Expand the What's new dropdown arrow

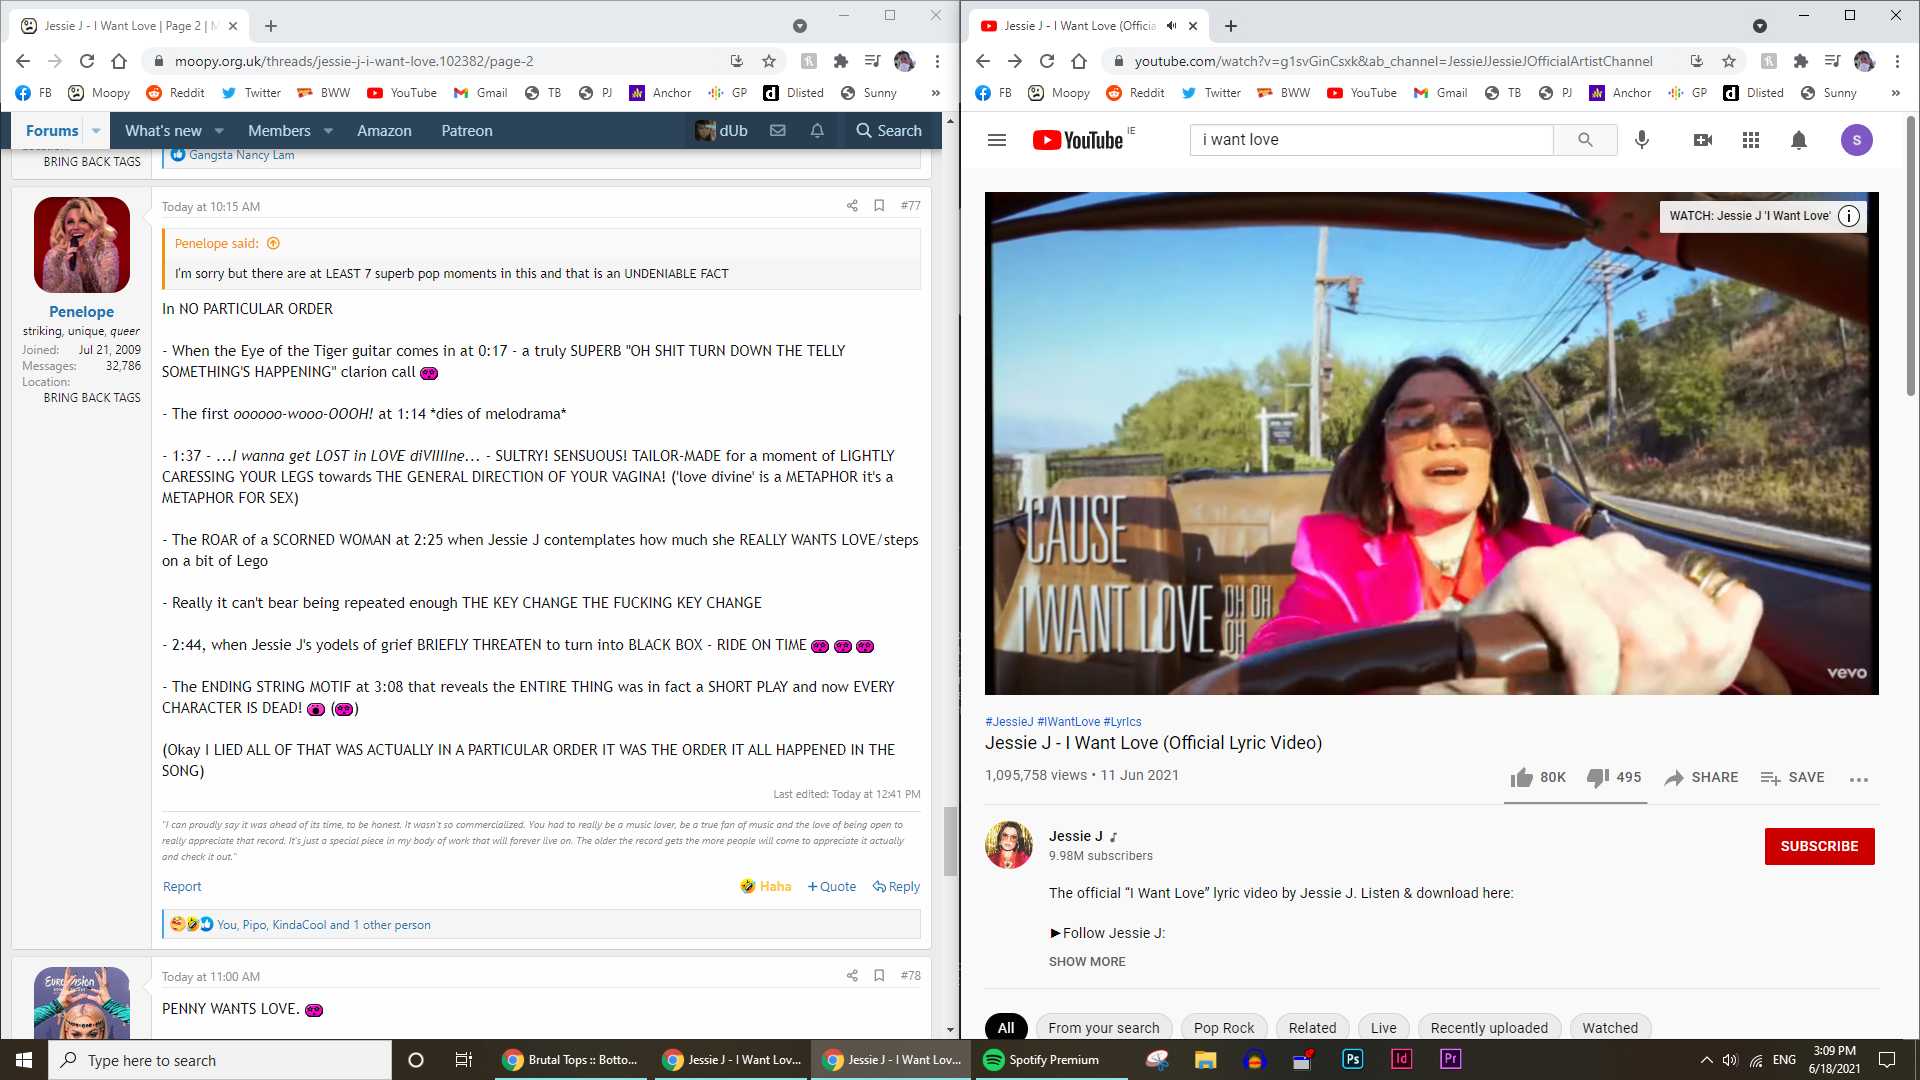click(x=219, y=131)
